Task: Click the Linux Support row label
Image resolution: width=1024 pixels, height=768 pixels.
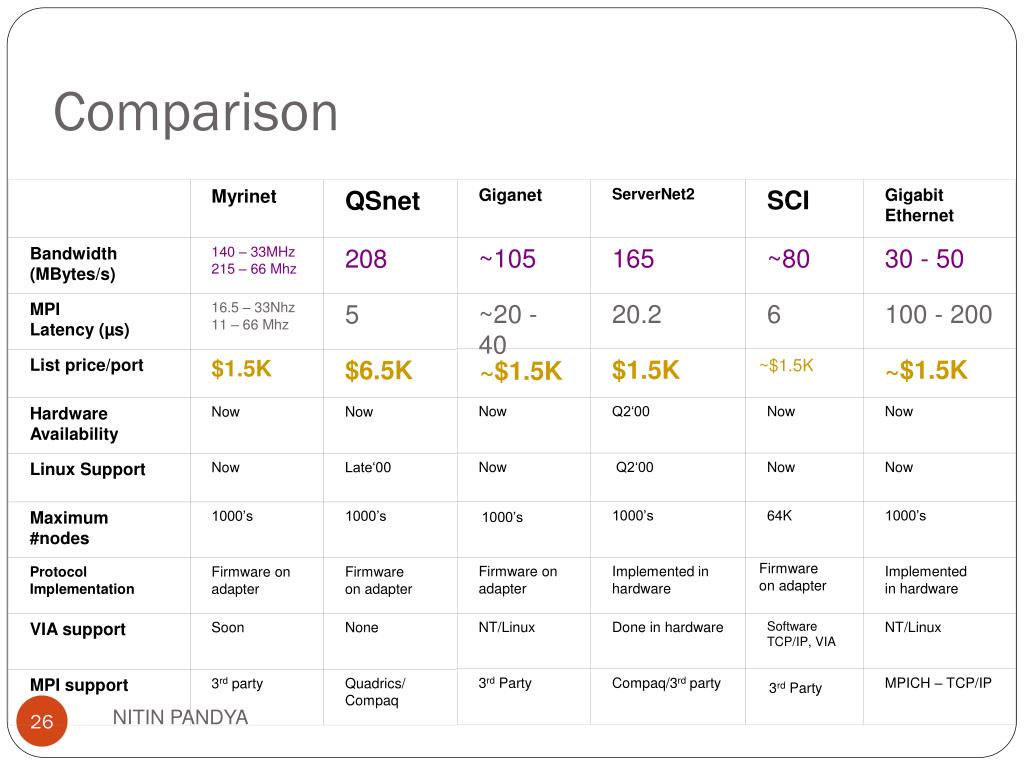Action: coord(88,470)
